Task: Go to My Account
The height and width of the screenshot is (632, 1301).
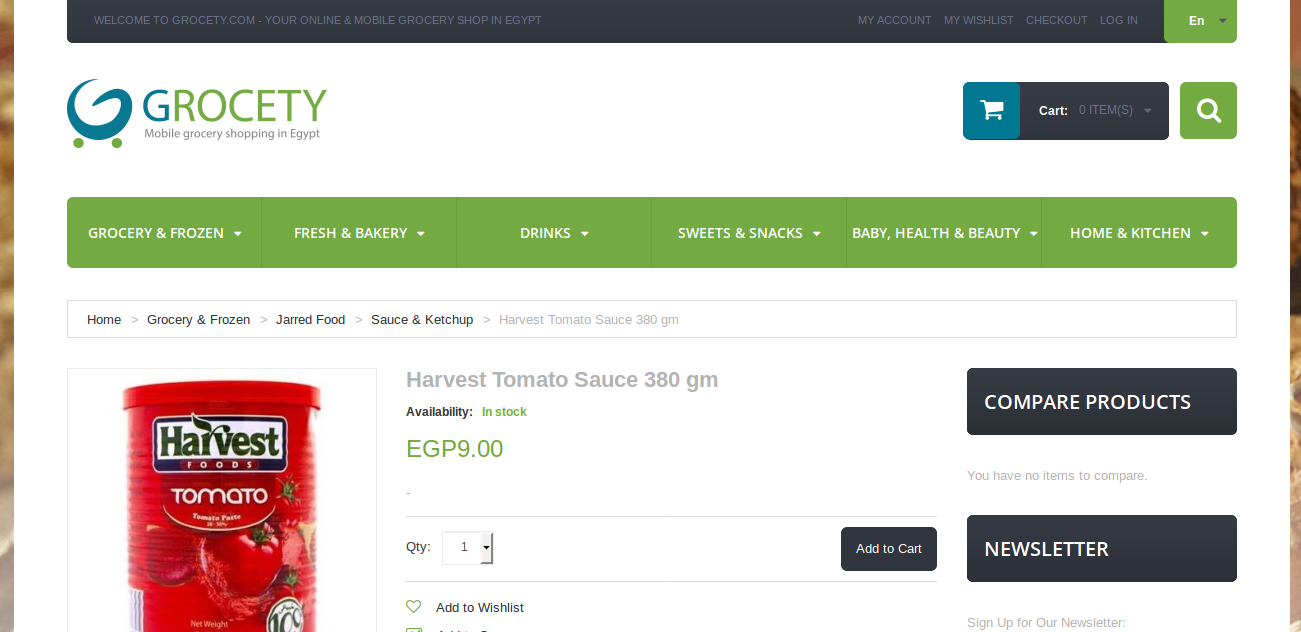Action: click(x=894, y=20)
